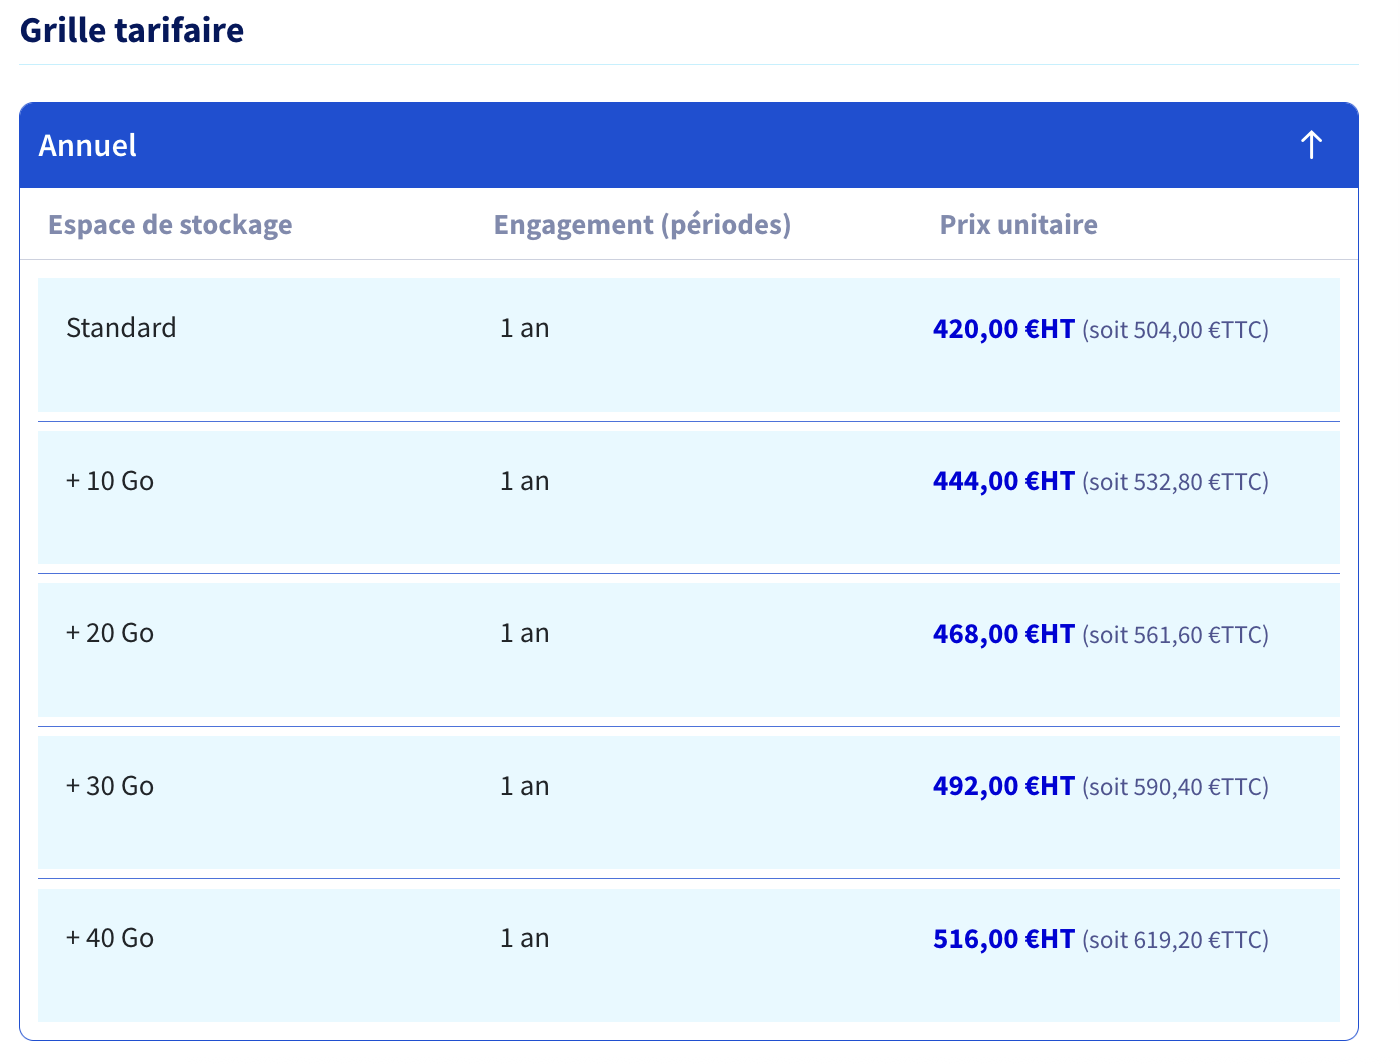The height and width of the screenshot is (1064, 1400).
Task: Click the 468,00 €HT price
Action: [1004, 634]
